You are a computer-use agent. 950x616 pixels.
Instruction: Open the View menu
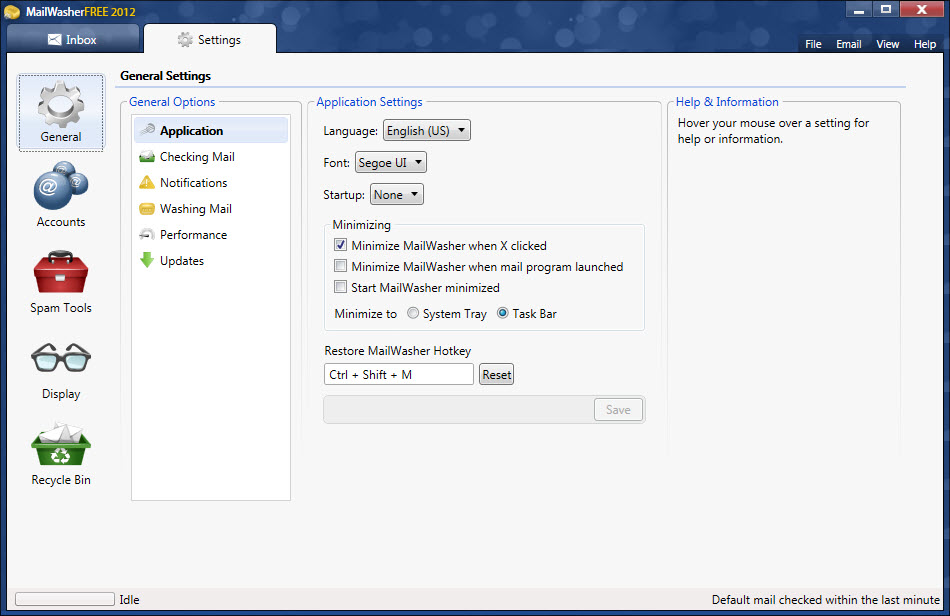(x=888, y=44)
